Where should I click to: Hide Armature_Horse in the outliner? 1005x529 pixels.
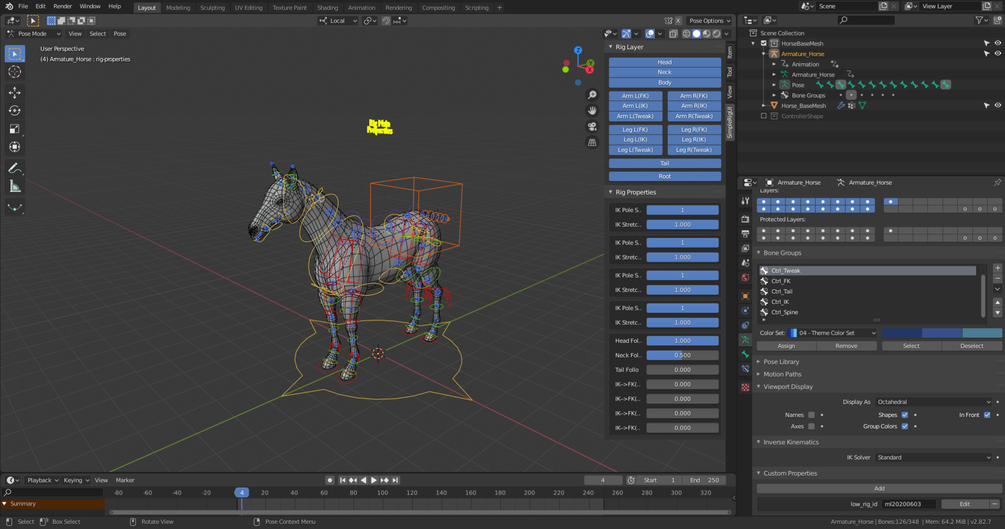pyautogui.click(x=997, y=54)
